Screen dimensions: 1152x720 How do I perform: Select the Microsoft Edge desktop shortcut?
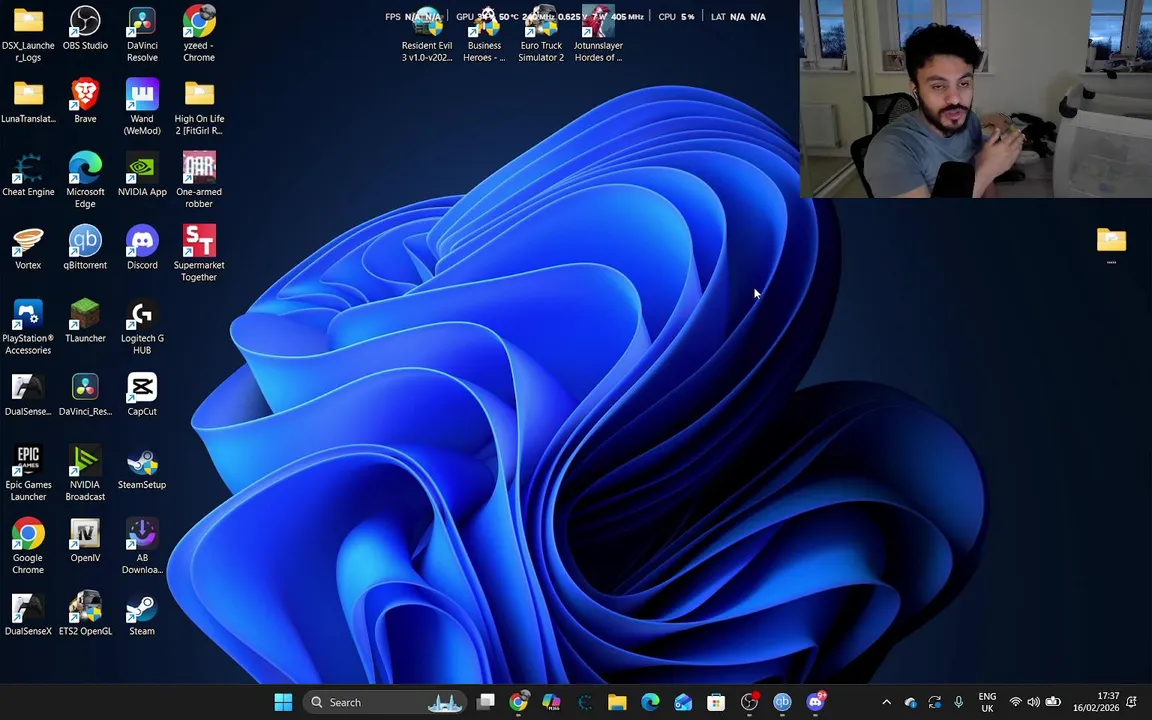coord(85,181)
